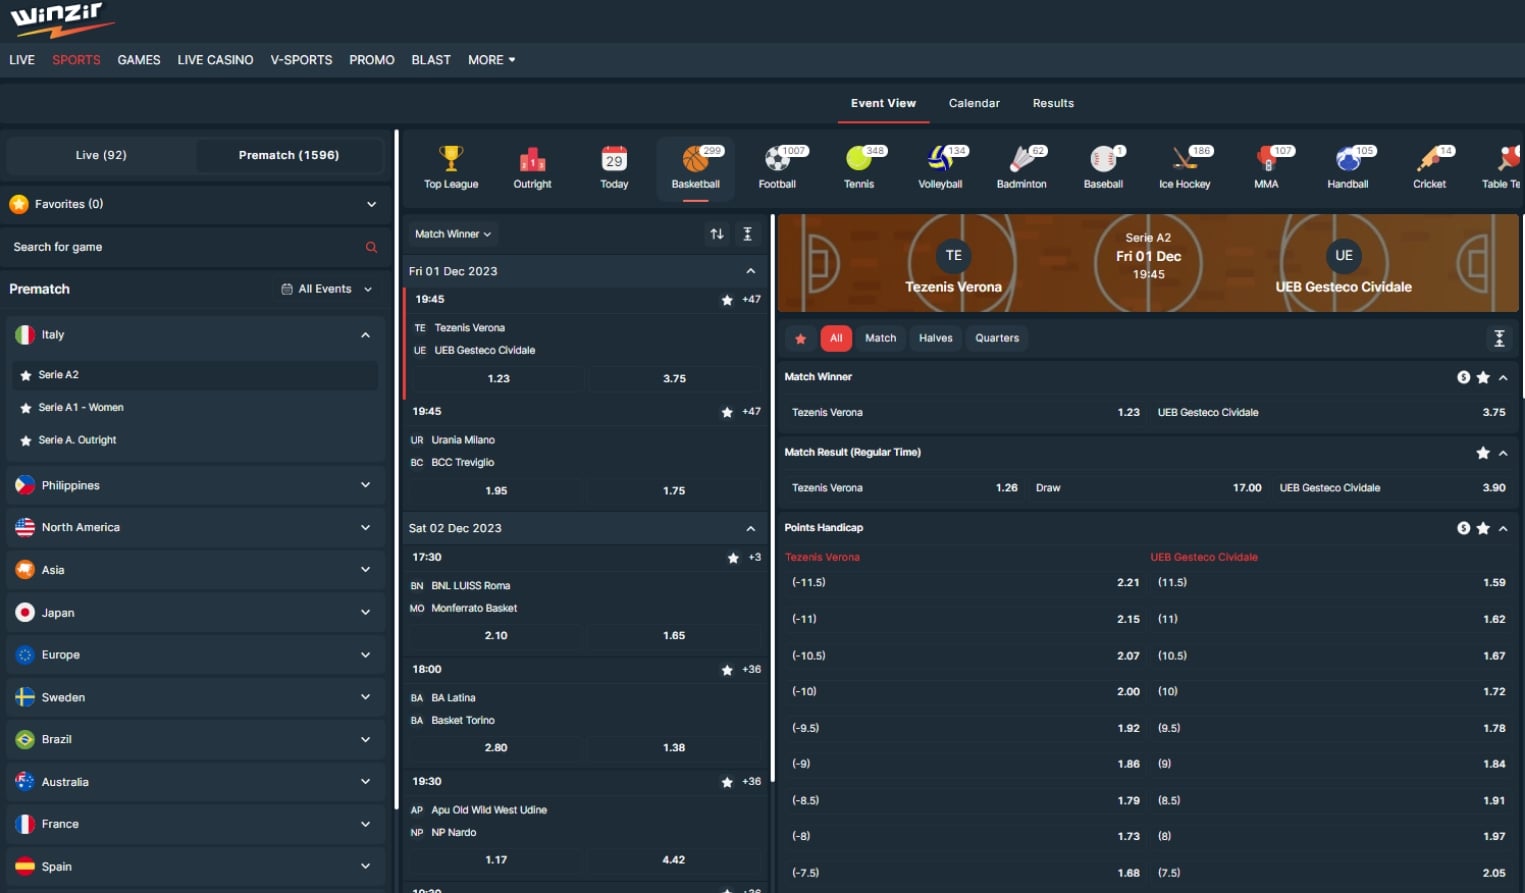The width and height of the screenshot is (1525, 893).
Task: Select the Badminton sport icon
Action: tap(1021, 159)
